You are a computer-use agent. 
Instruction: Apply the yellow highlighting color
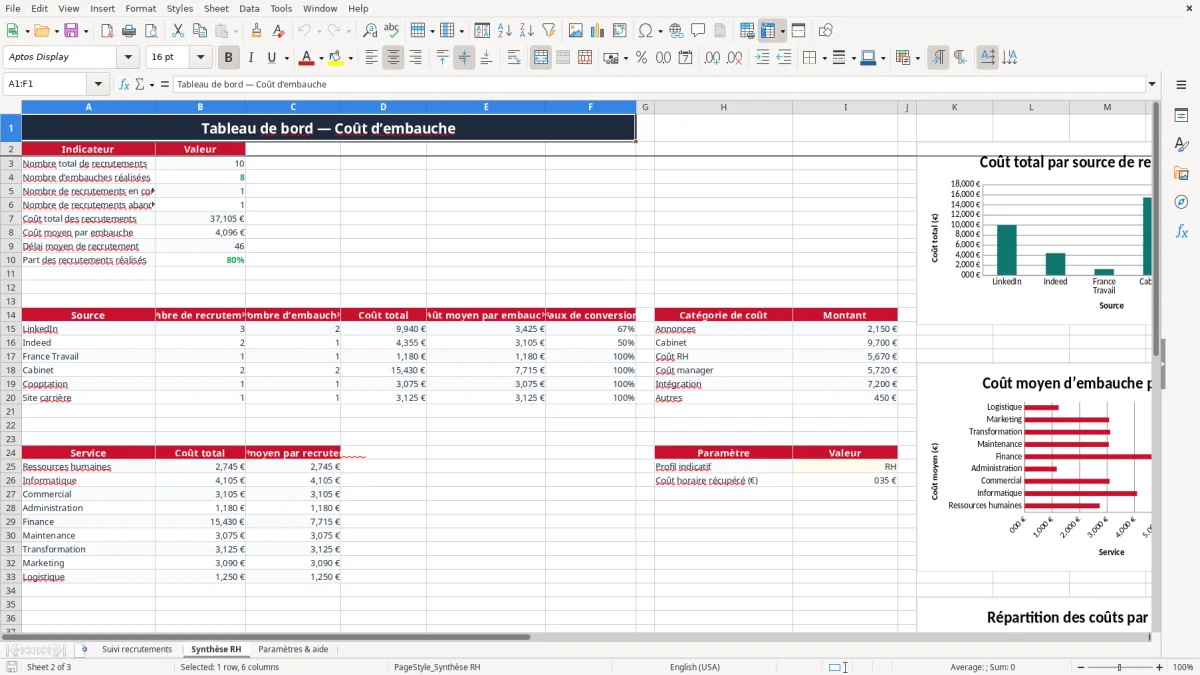pyautogui.click(x=335, y=58)
